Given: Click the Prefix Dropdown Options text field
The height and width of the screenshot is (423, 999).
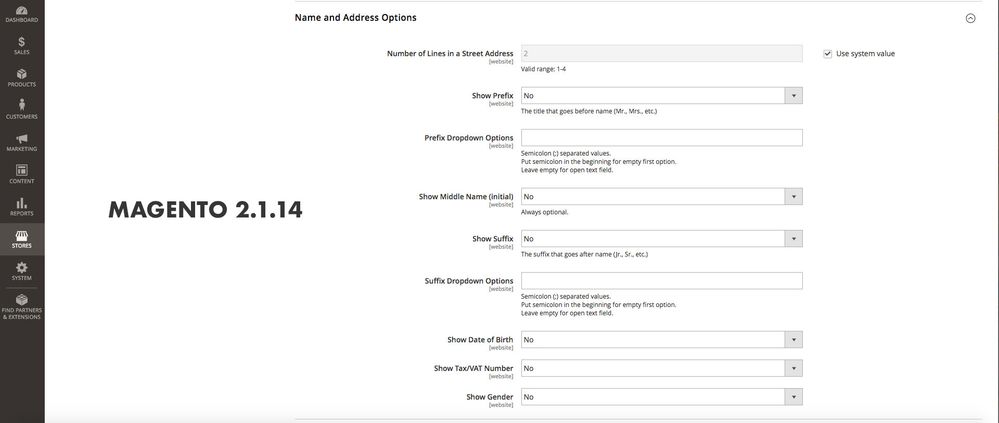Looking at the screenshot, I should click(661, 138).
